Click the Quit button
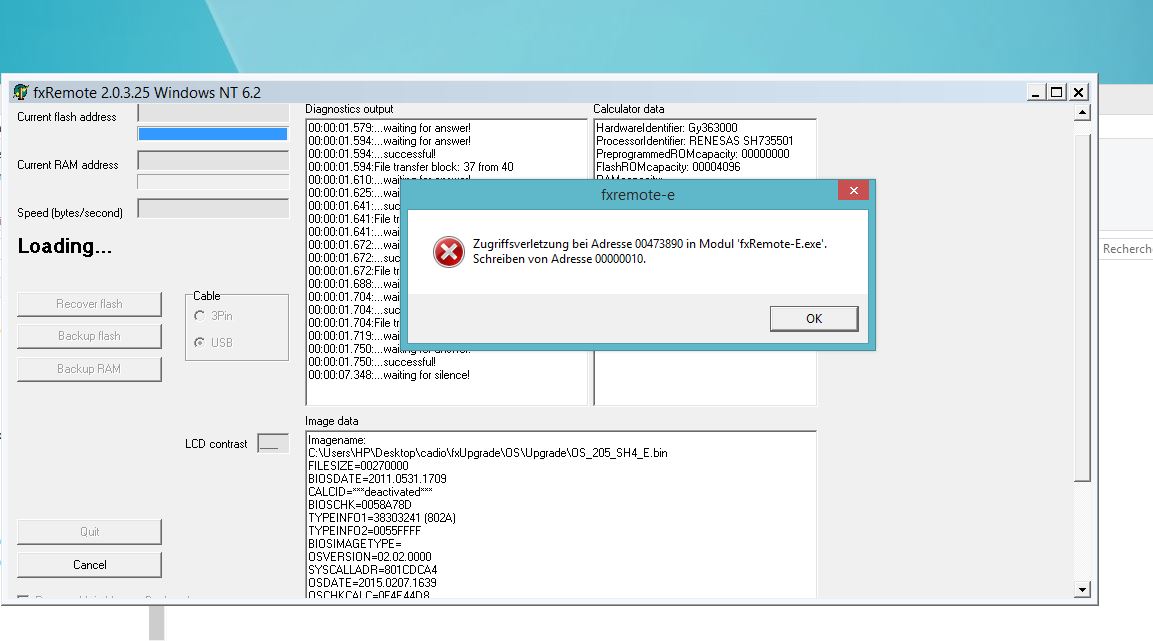The height and width of the screenshot is (641, 1153). (89, 531)
